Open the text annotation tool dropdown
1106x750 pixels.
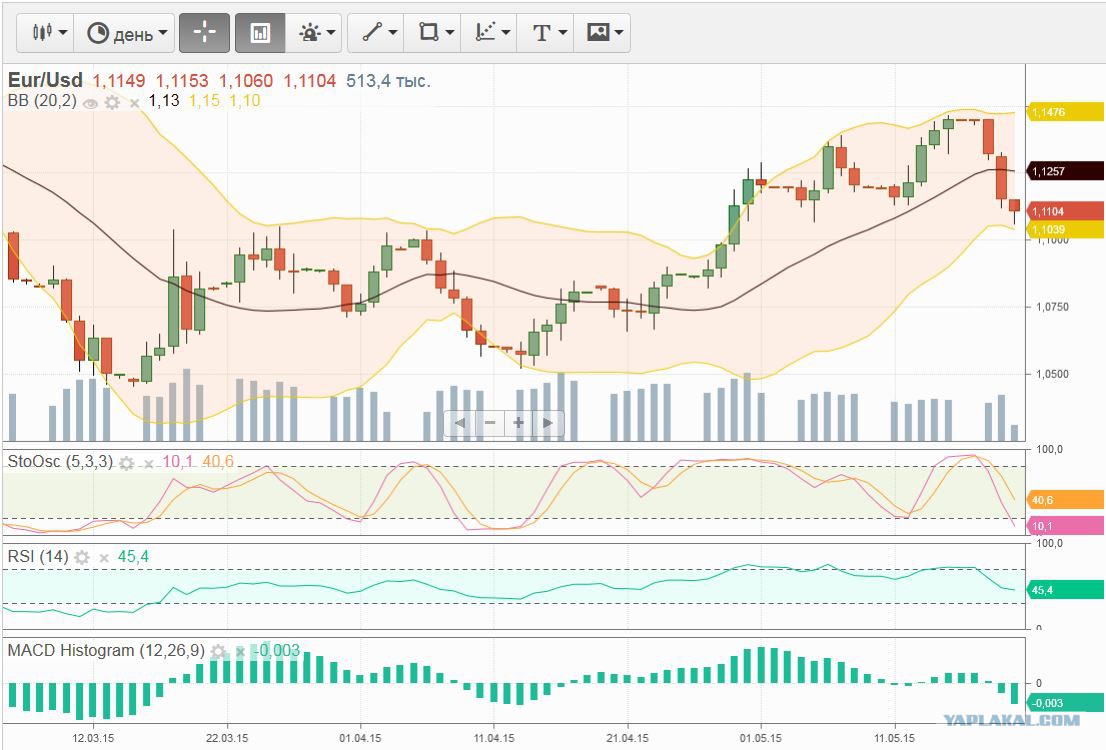point(545,32)
